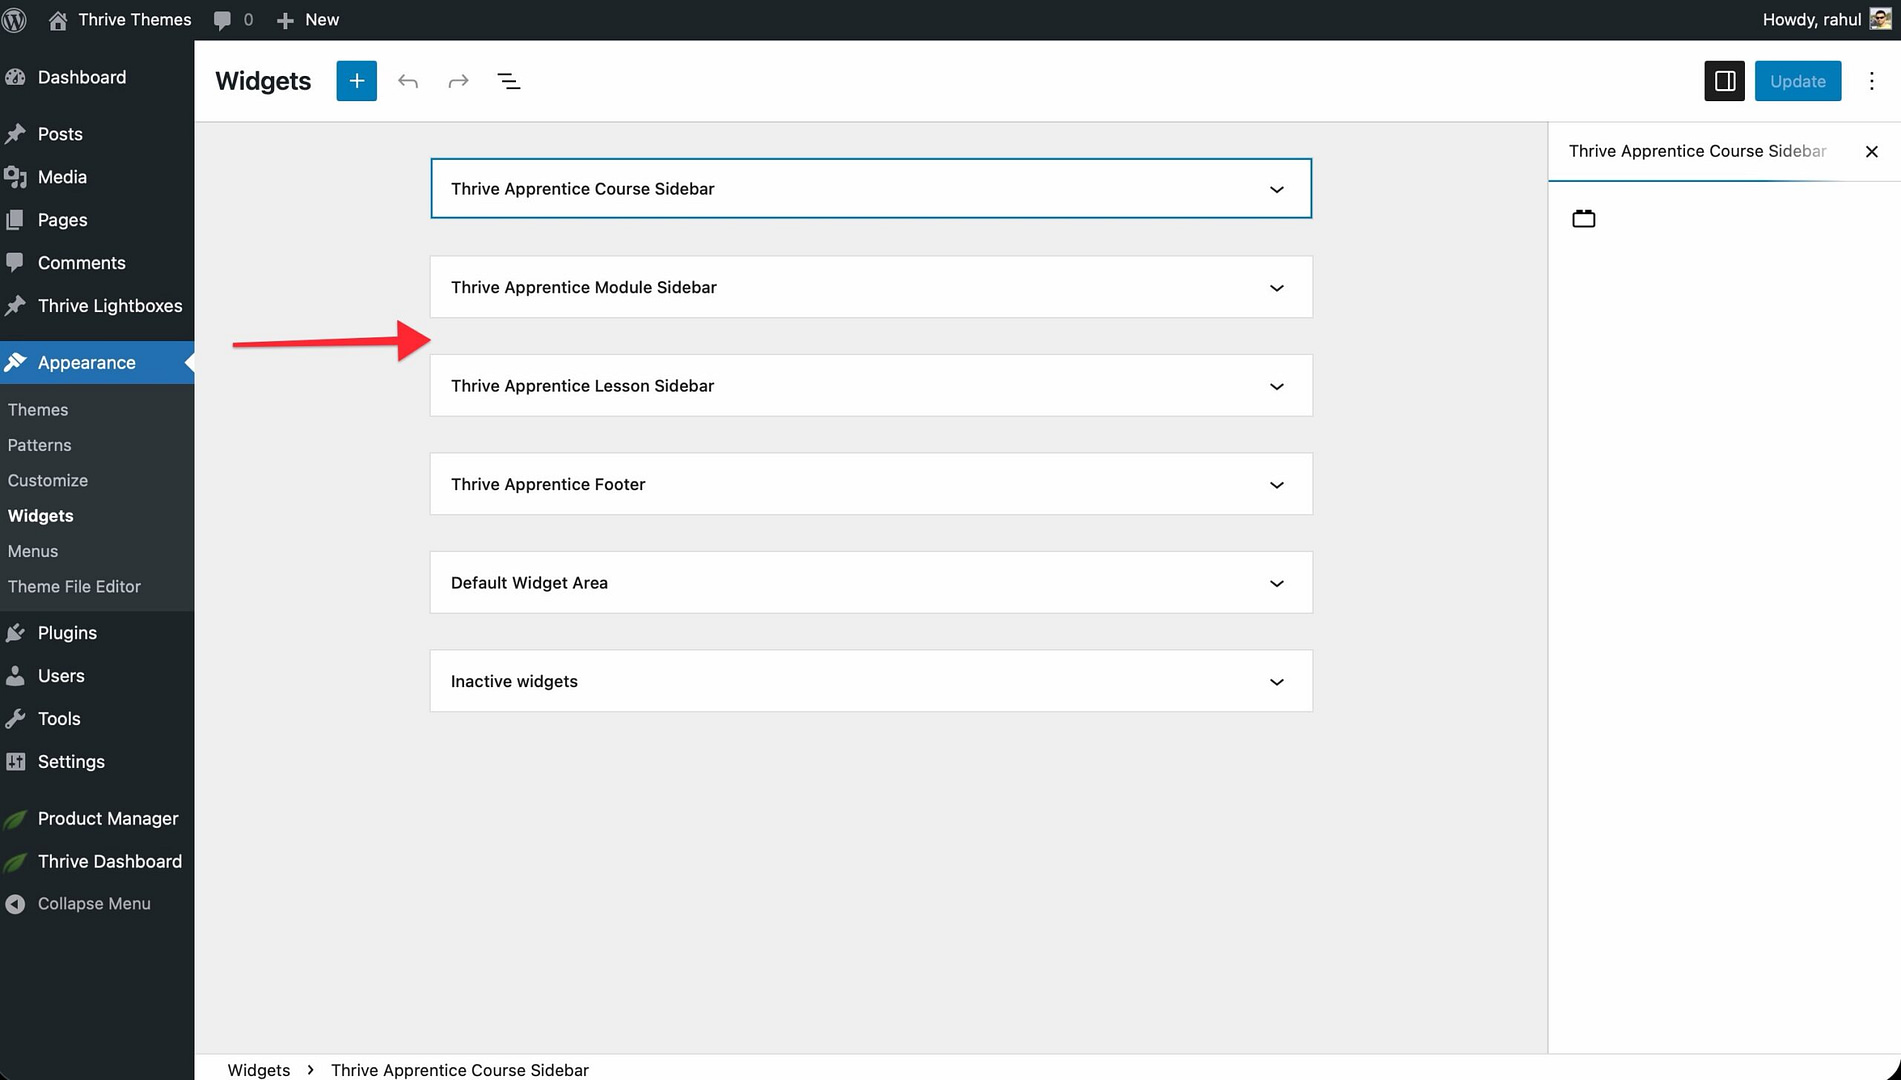
Task: Click the blue plus block inserter button
Action: point(356,81)
